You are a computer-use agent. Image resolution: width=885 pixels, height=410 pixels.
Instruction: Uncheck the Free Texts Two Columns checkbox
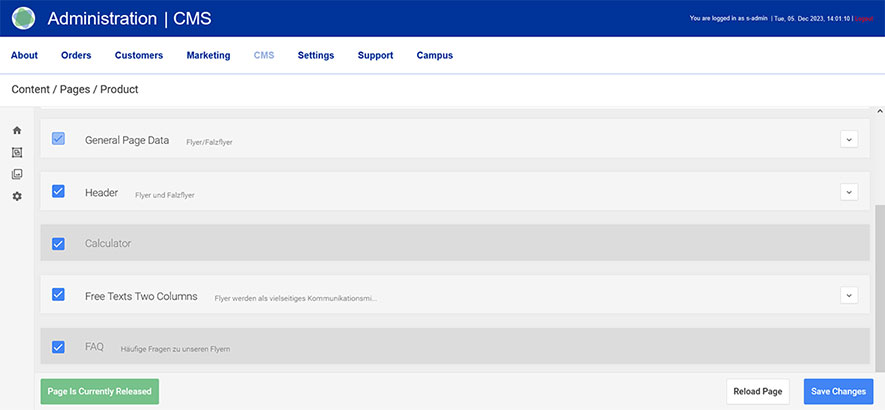[x=58, y=295]
